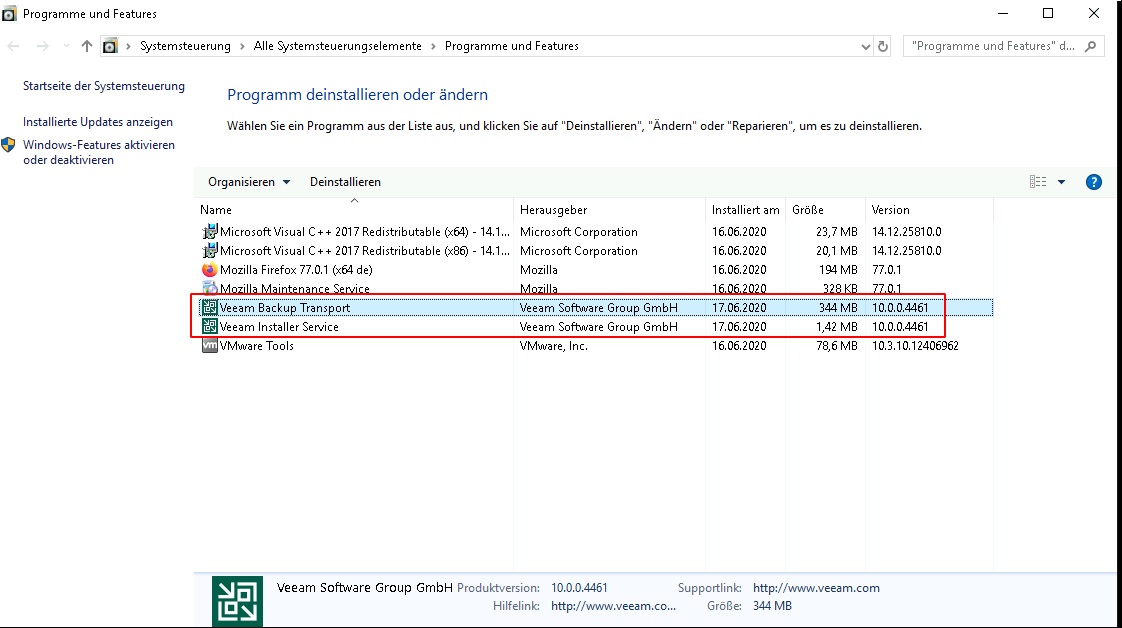
Task: Click the 78,6 MB size cell
Action: (x=836, y=345)
